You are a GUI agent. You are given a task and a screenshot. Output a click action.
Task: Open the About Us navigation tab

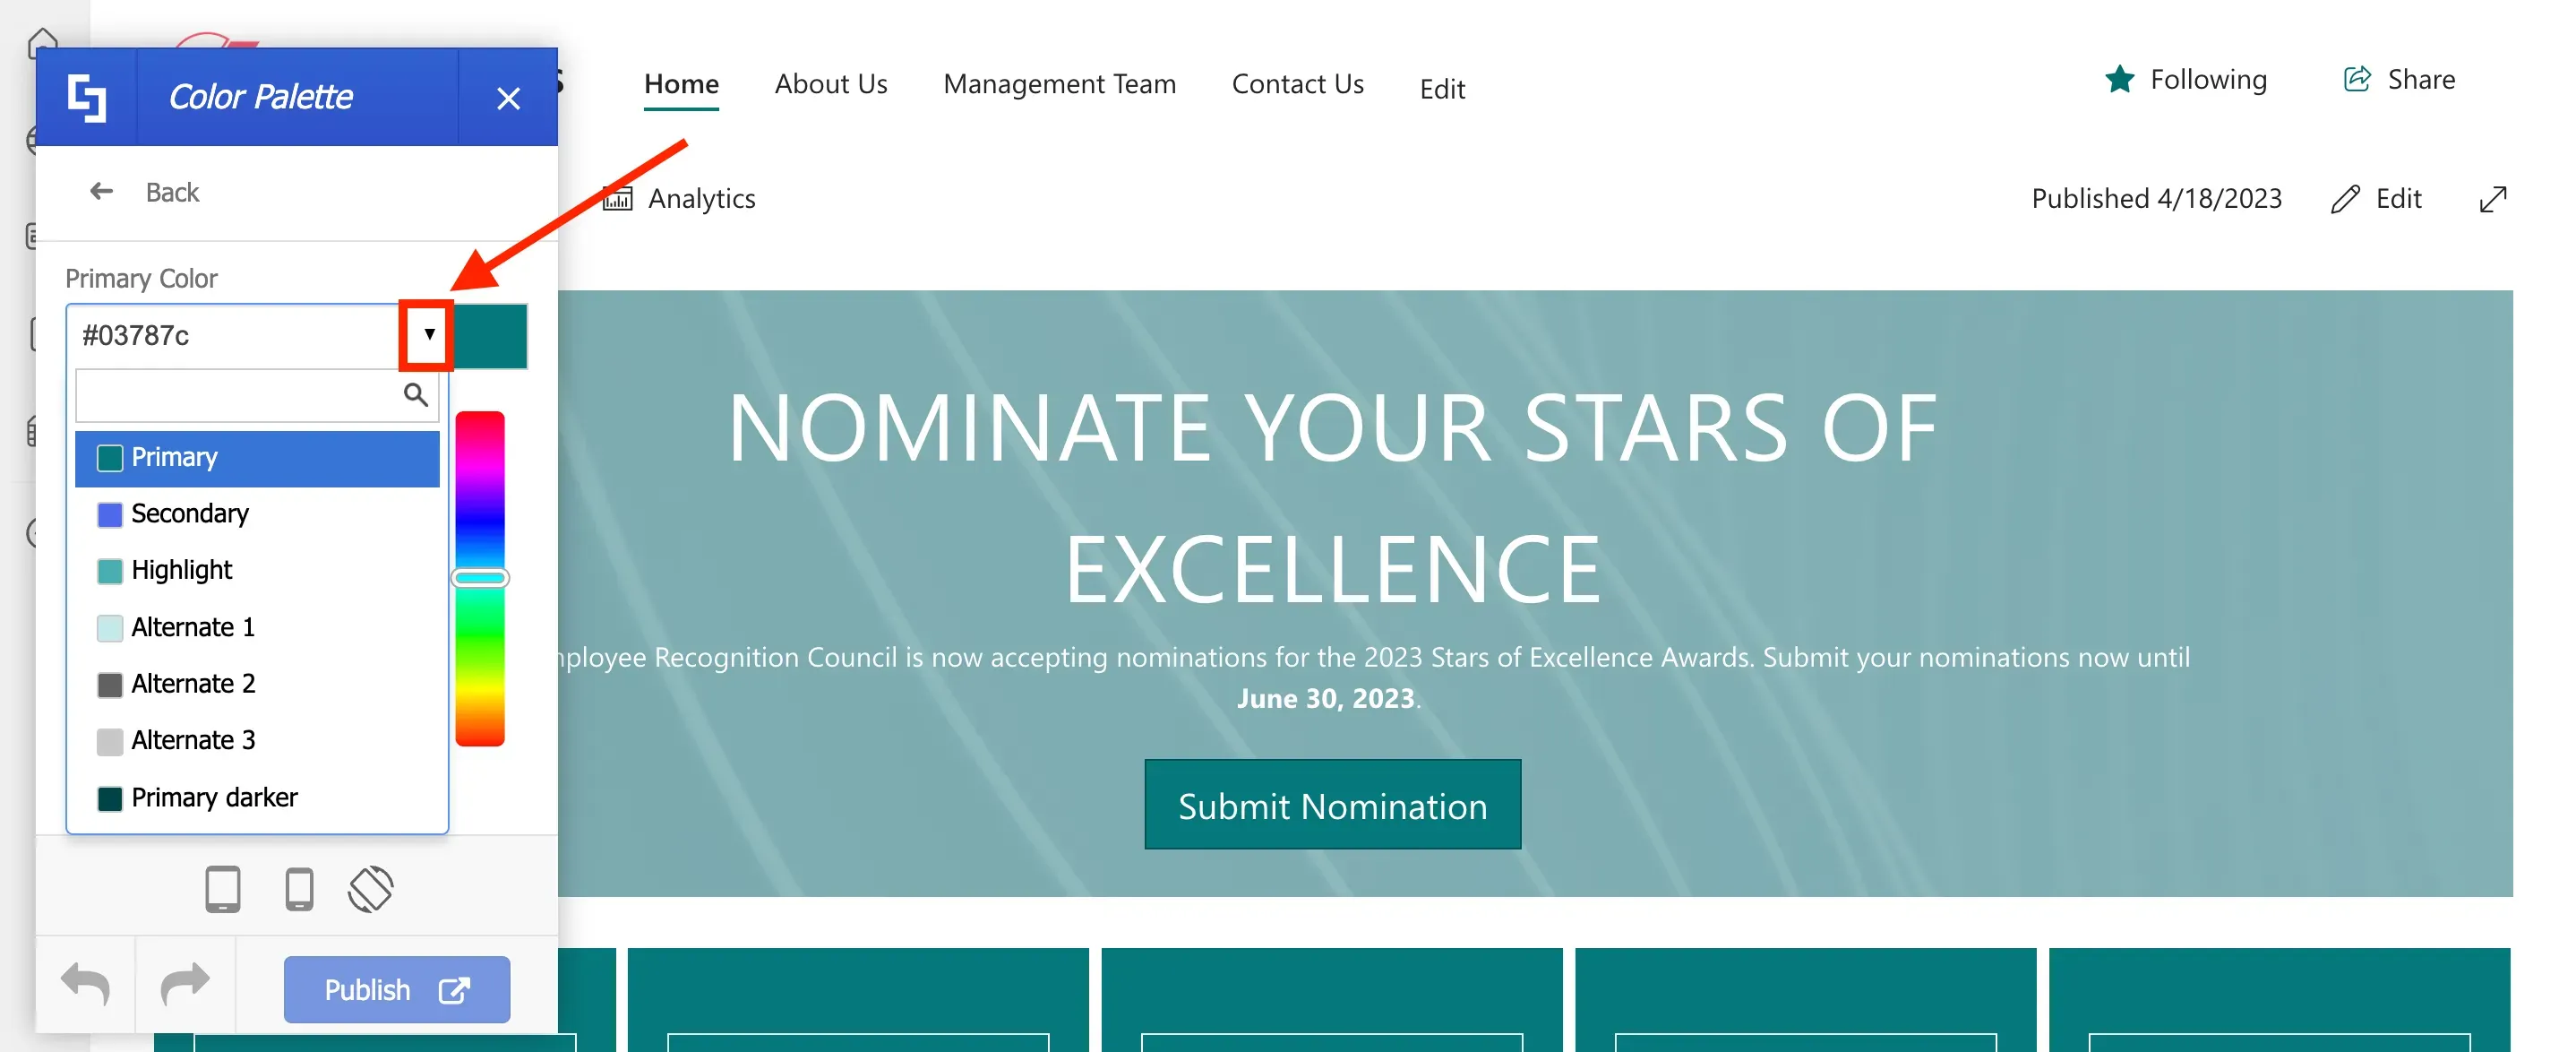(x=831, y=84)
